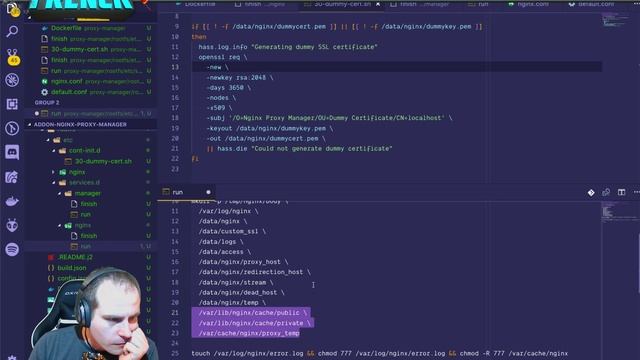Open build.json in the file tree
The height and width of the screenshot is (360, 640).
pos(72,268)
